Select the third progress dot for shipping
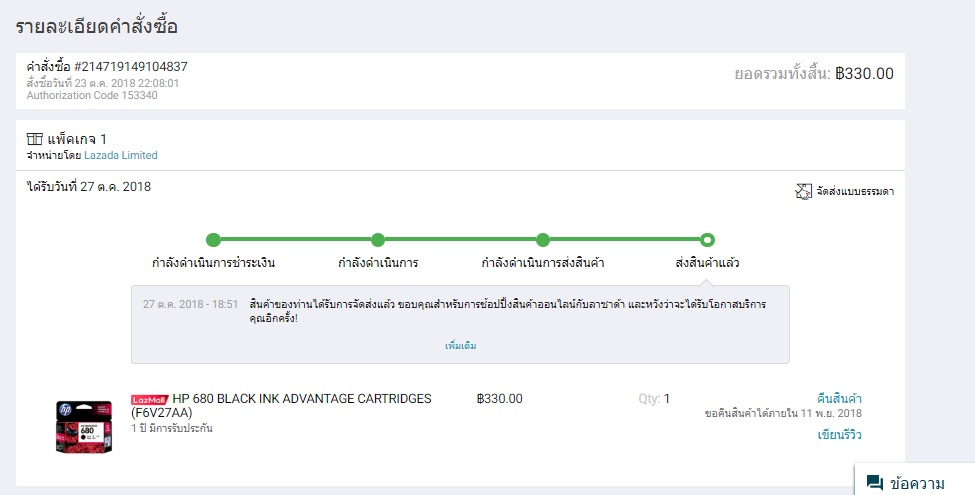Screen dimensions: 975x495 click(543, 240)
